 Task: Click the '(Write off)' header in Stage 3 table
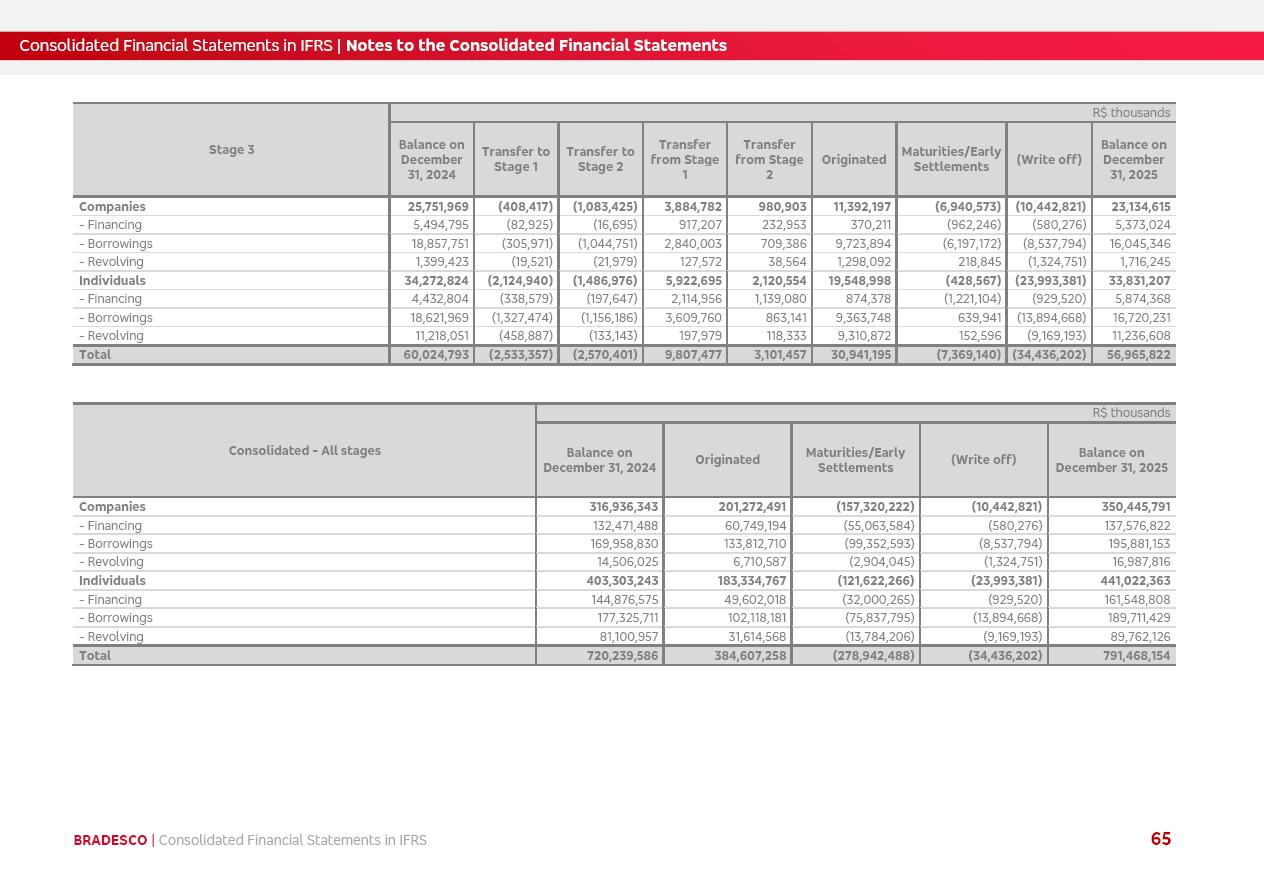point(1049,160)
